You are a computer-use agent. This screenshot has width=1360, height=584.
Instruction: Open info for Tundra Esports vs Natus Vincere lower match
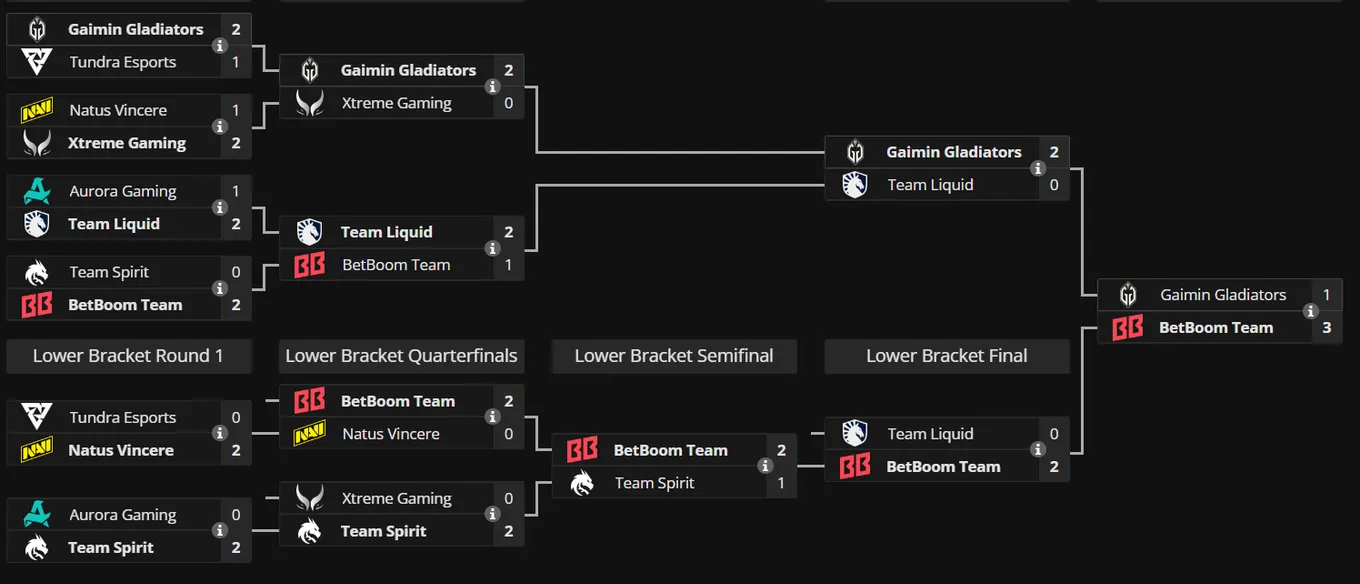[x=220, y=434]
